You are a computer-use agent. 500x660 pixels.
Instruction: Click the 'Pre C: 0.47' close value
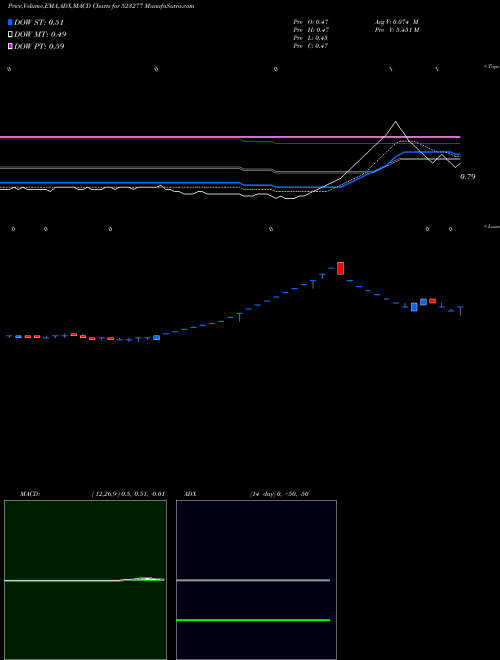click(311, 46)
